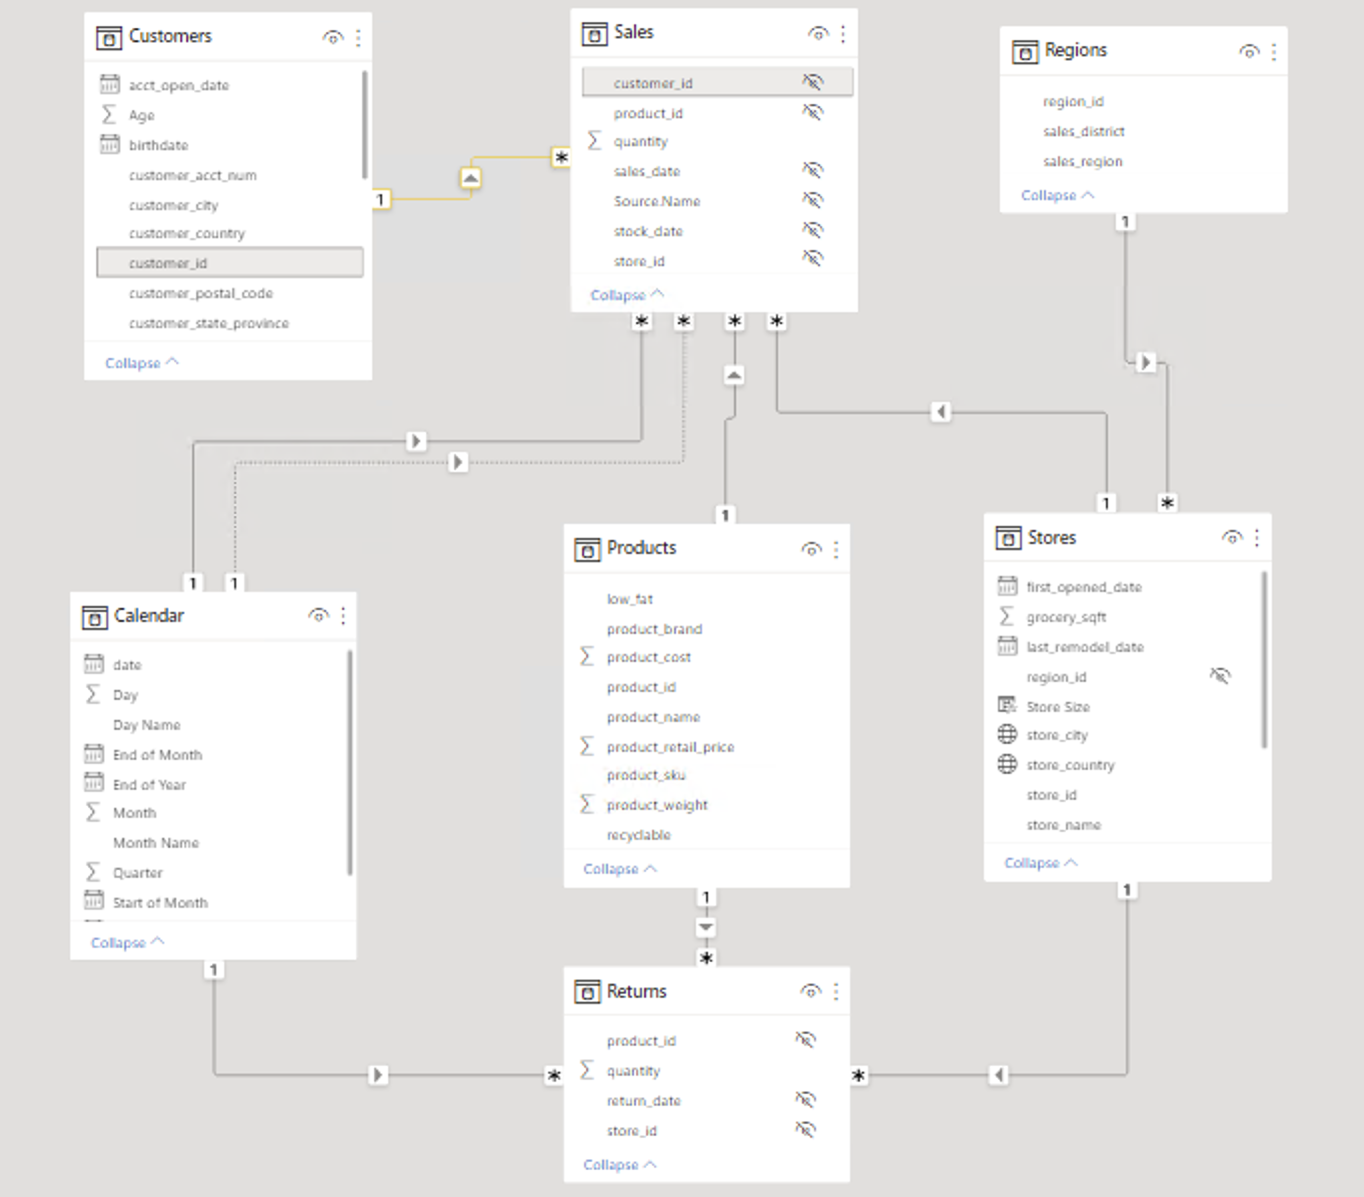Viewport: 1364px width, 1197px height.
Task: Toggle visibility eye on Returns table header
Action: [811, 991]
